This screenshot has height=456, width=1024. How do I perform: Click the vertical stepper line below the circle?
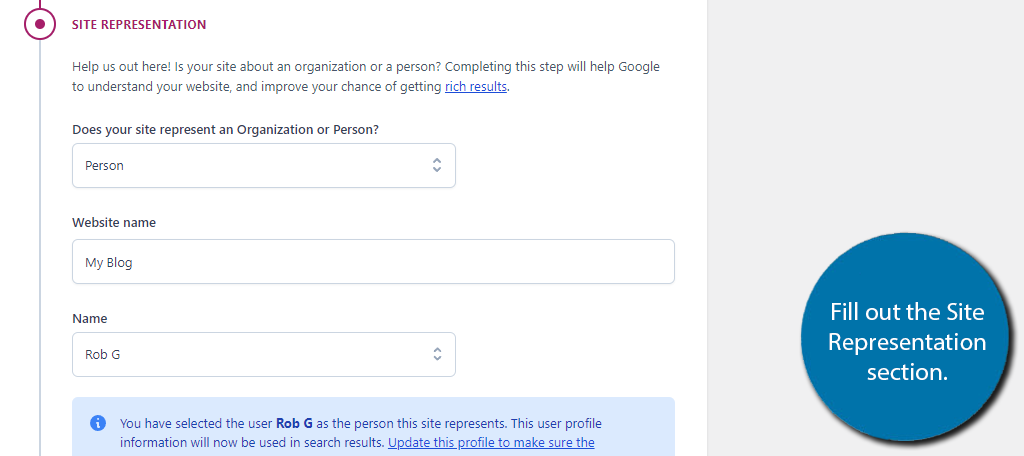(x=40, y=248)
